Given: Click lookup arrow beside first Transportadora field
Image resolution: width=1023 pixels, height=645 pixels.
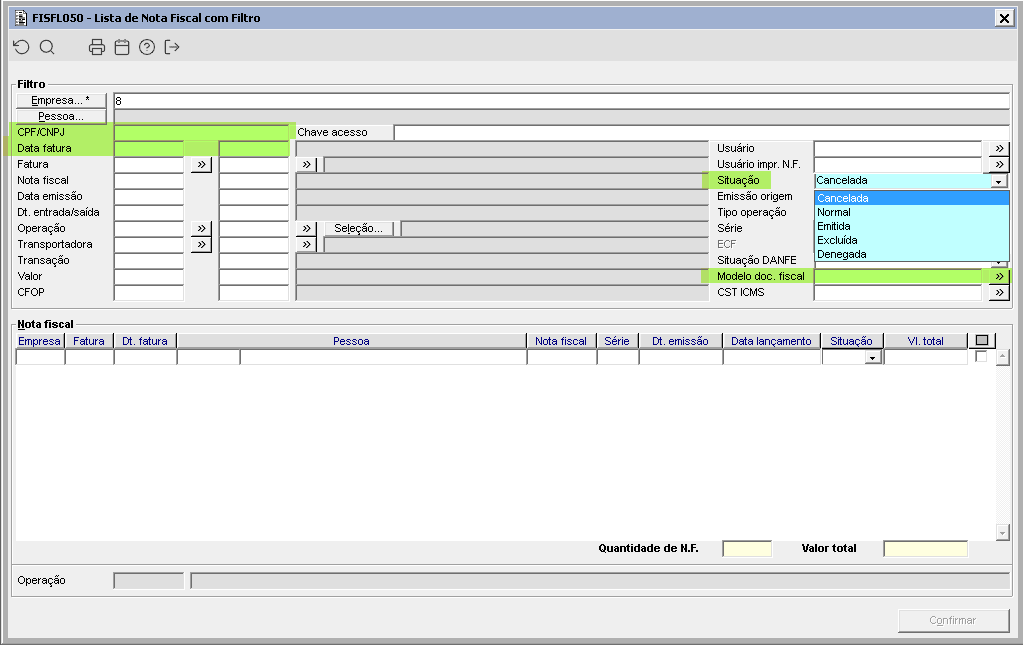Looking at the screenshot, I should (201, 245).
